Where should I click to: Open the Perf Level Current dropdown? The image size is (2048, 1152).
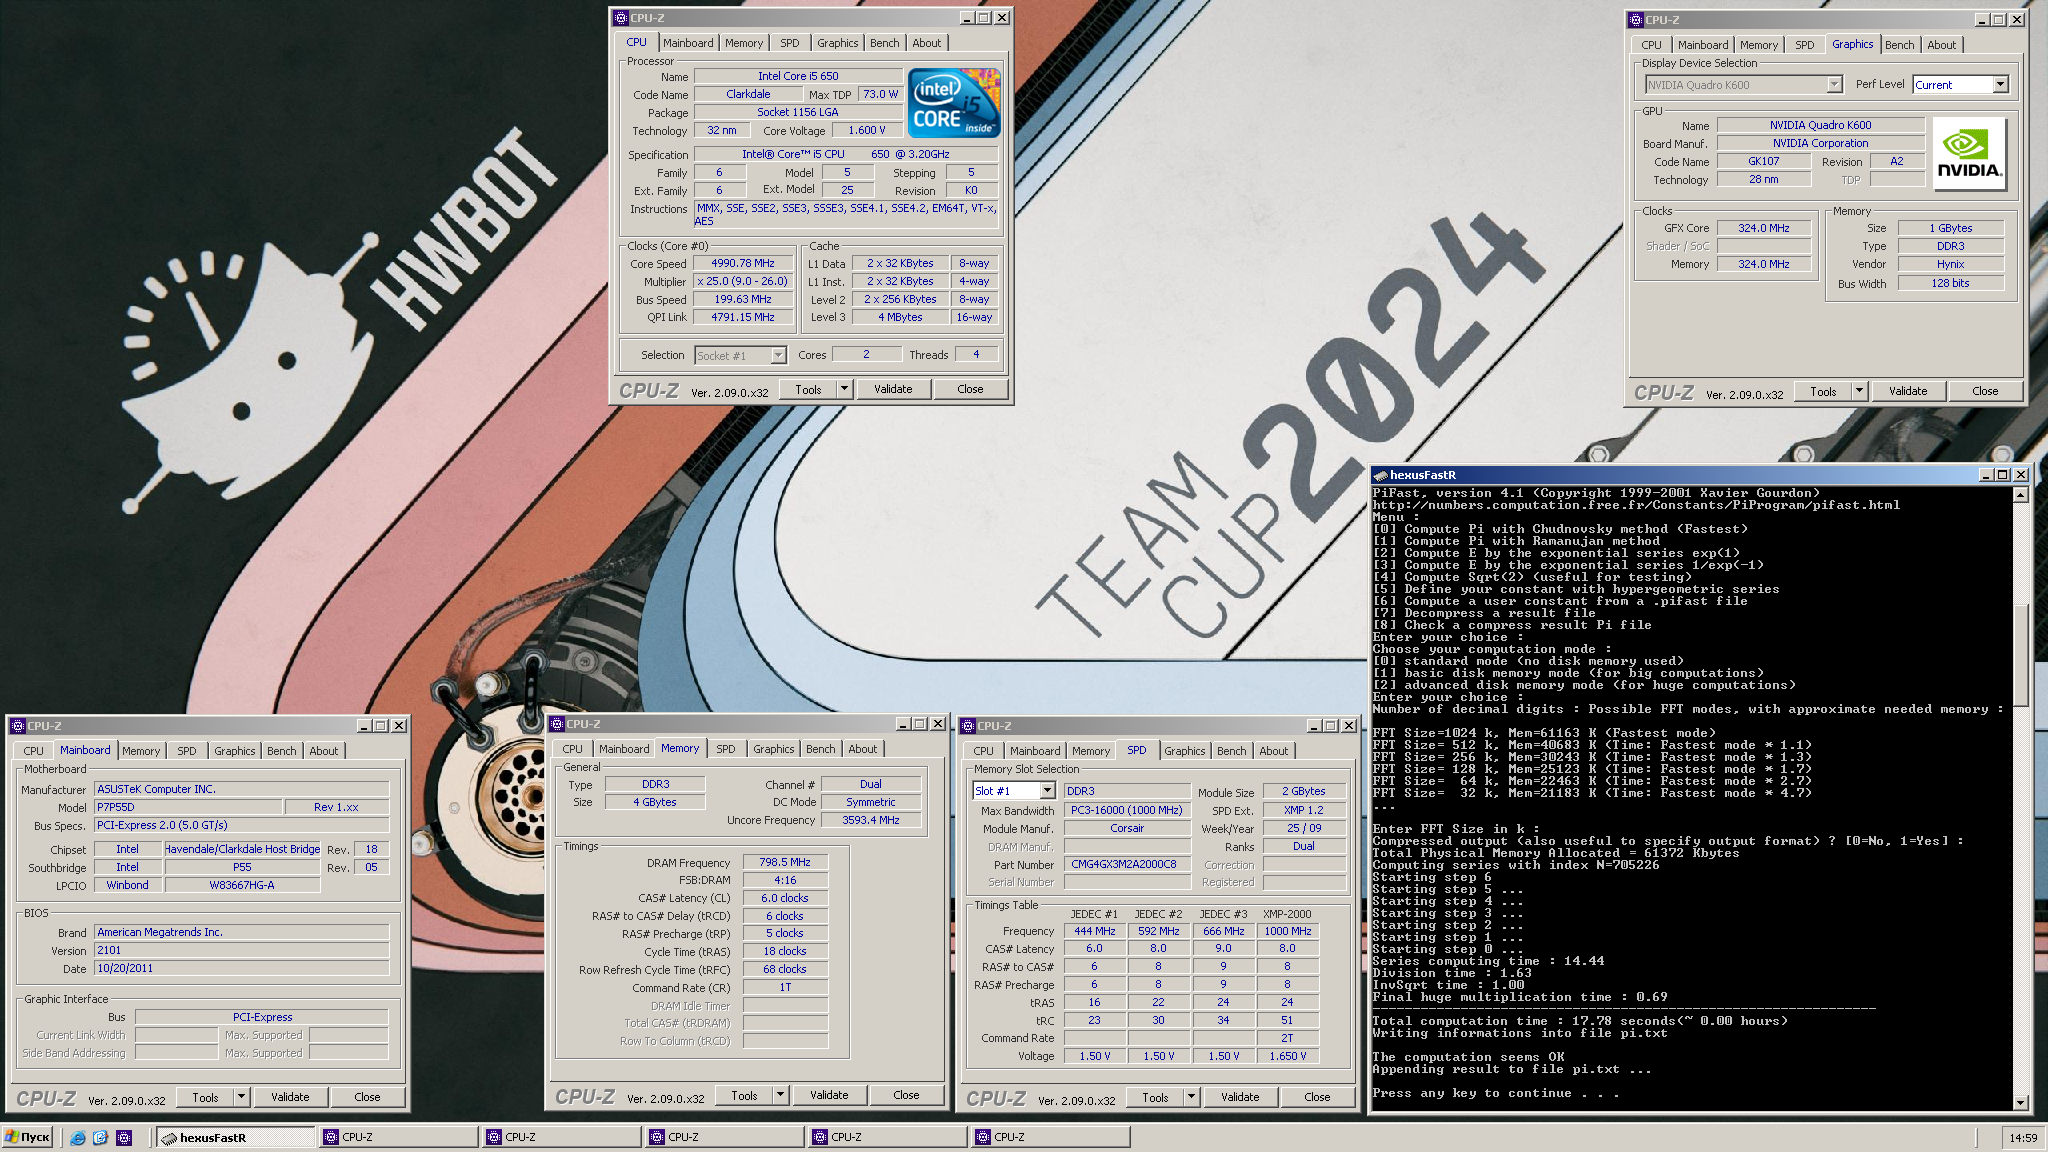click(2000, 85)
